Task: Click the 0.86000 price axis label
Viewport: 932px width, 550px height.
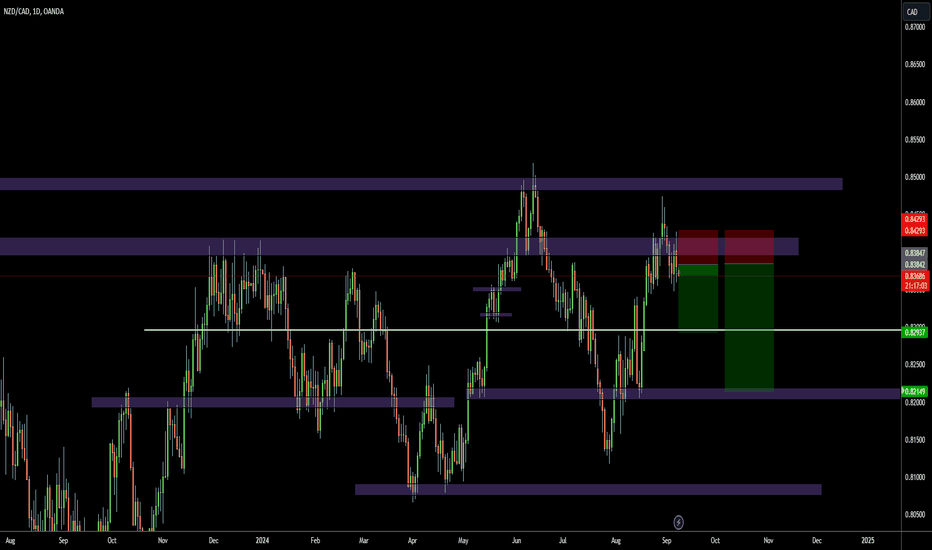Action: coord(915,102)
